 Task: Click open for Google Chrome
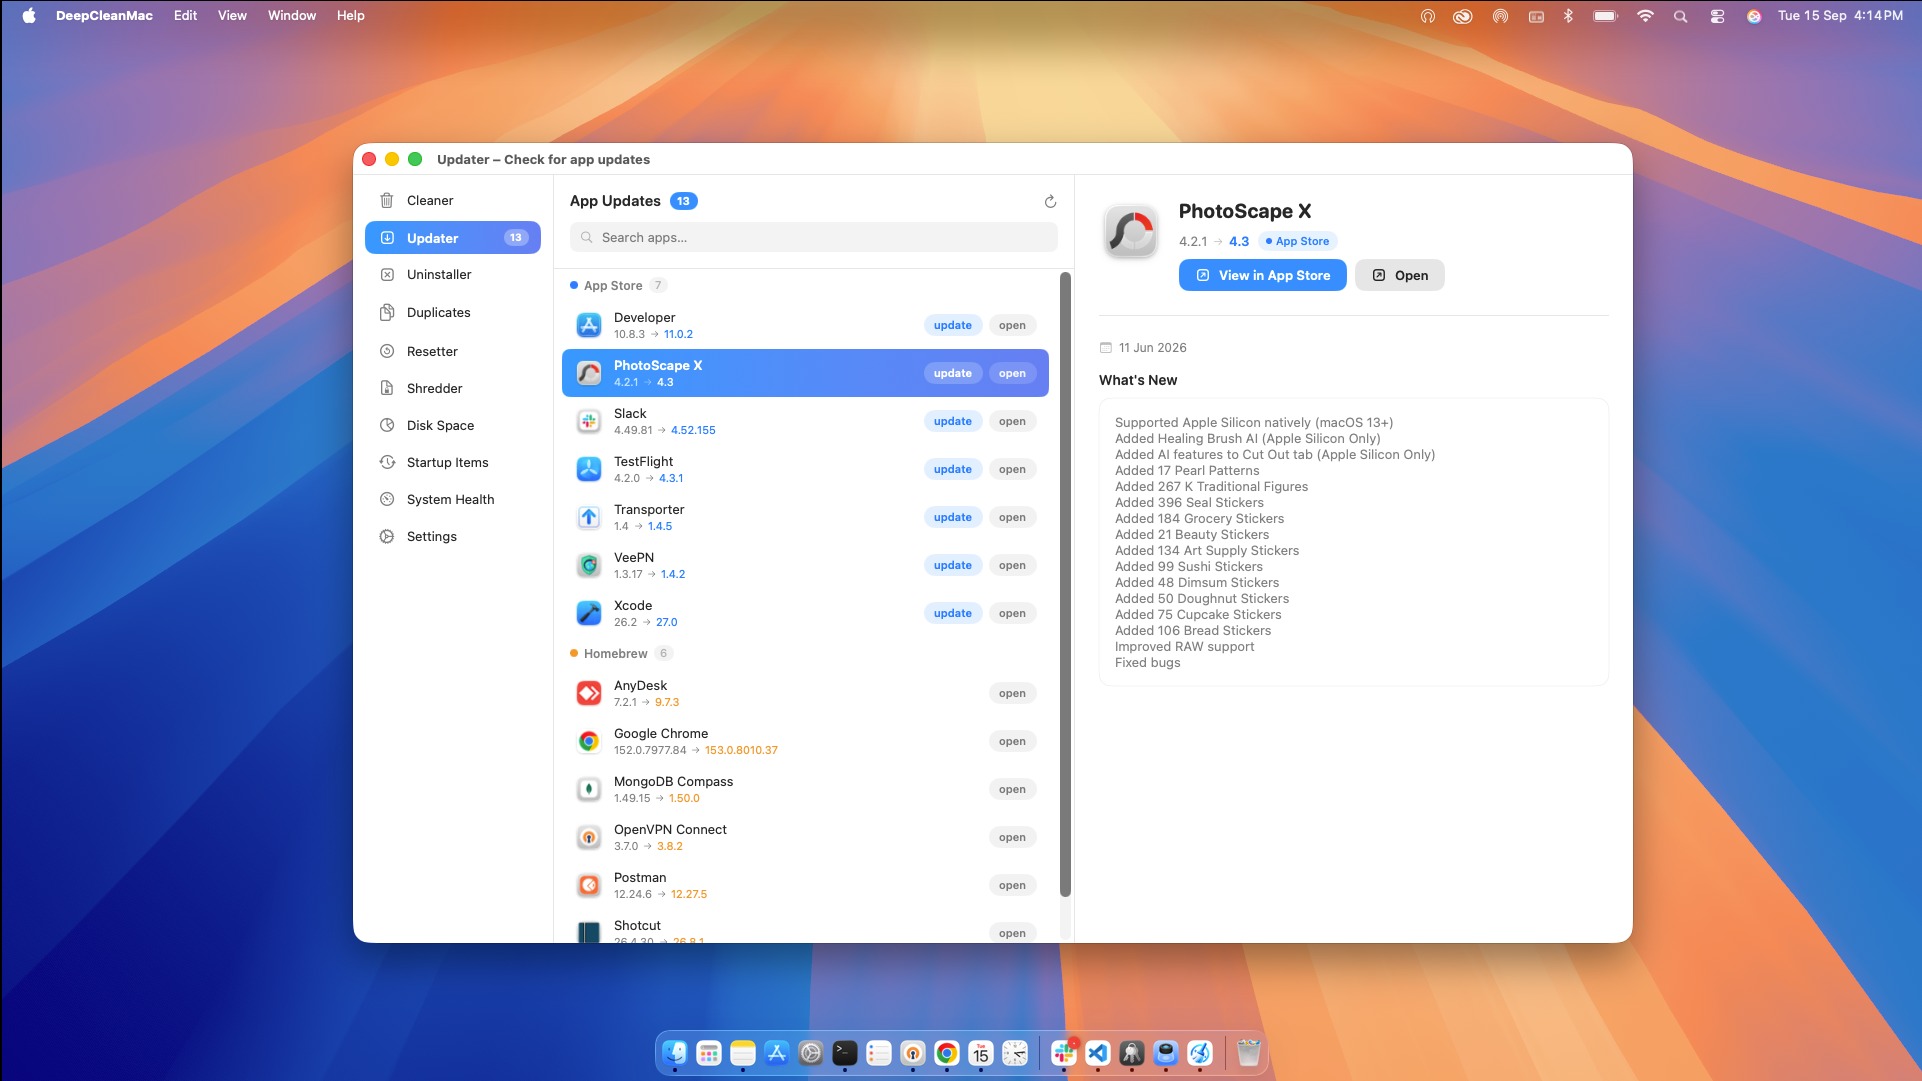(1012, 741)
